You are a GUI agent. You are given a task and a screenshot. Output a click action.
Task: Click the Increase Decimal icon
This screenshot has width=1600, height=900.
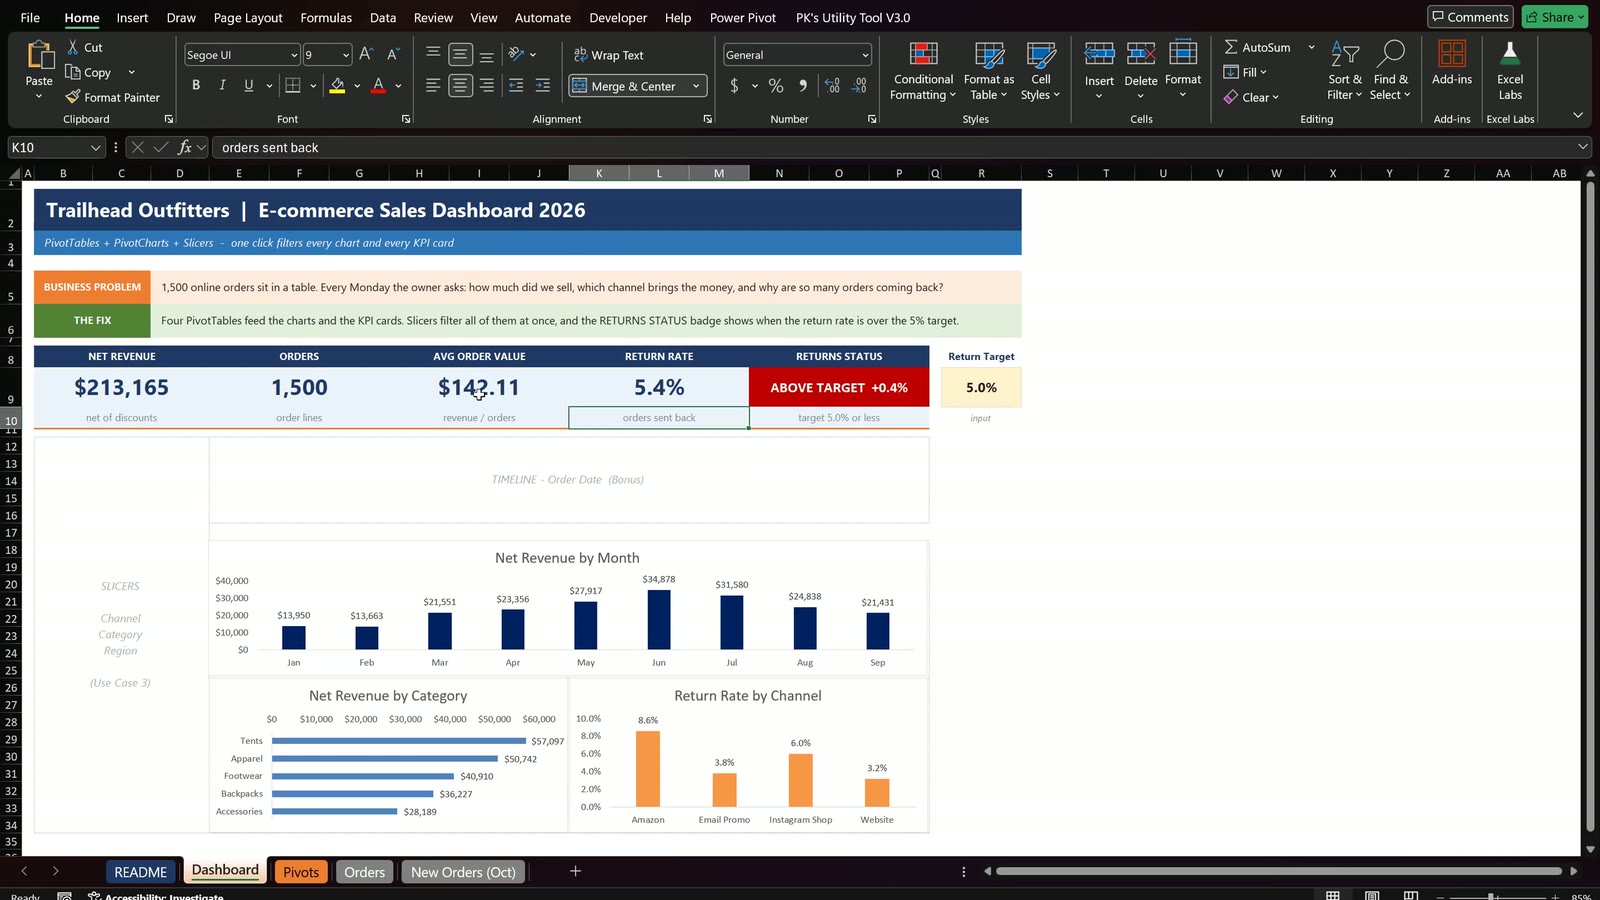pyautogui.click(x=832, y=86)
